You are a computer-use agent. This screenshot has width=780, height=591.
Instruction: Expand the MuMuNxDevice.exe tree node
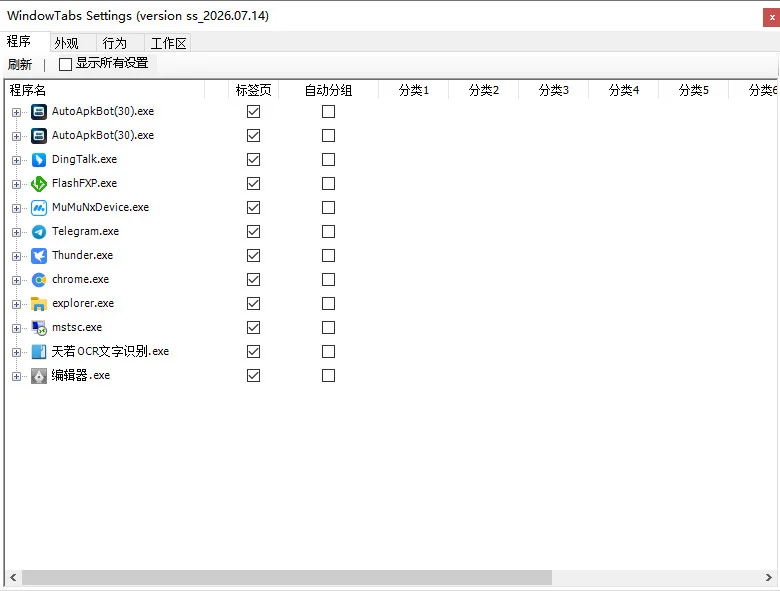(16, 208)
